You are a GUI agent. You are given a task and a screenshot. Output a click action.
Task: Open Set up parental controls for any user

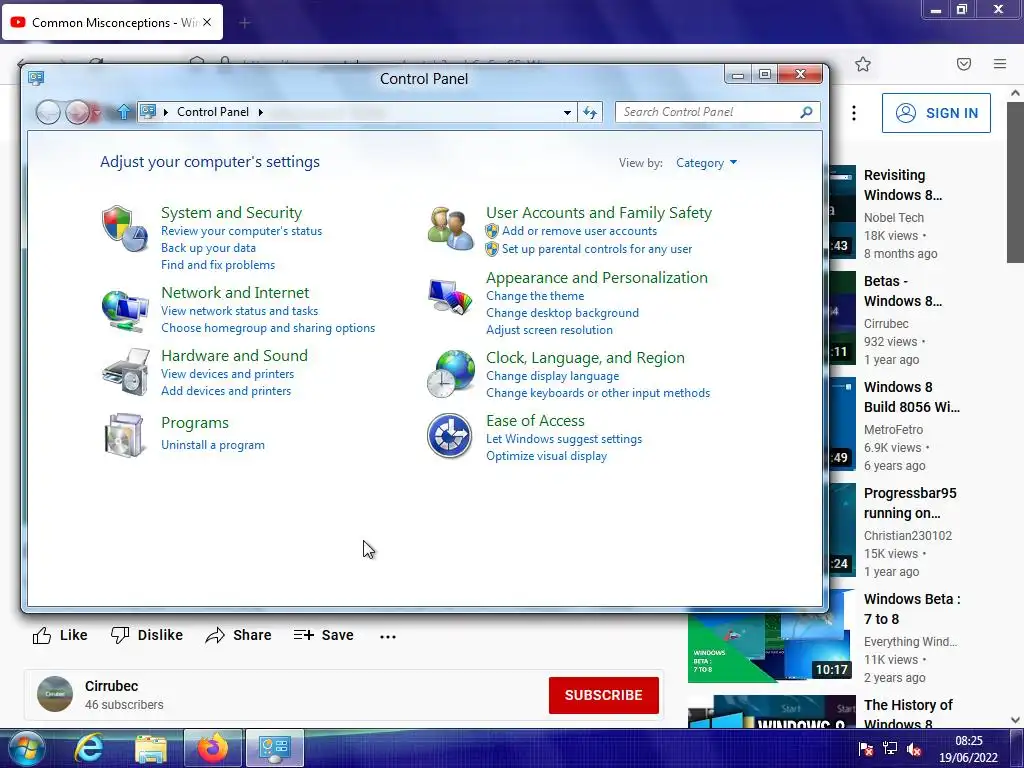[596, 249]
